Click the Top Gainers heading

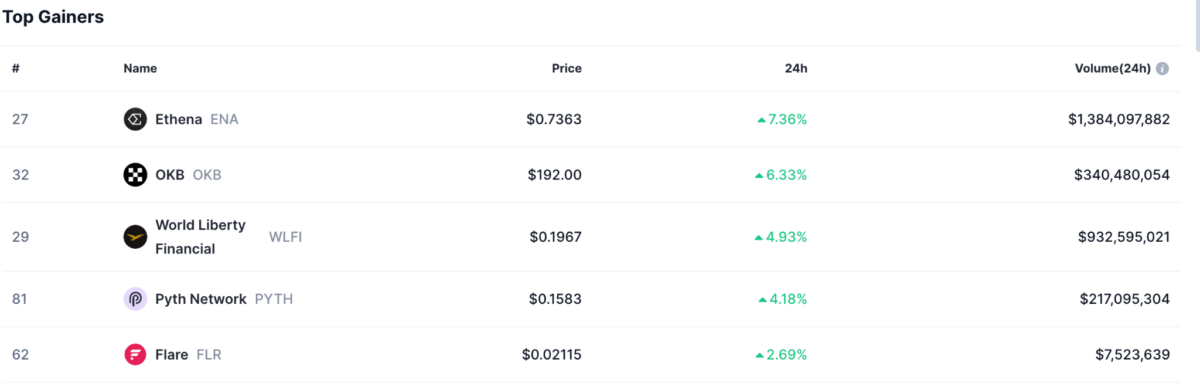click(x=53, y=17)
